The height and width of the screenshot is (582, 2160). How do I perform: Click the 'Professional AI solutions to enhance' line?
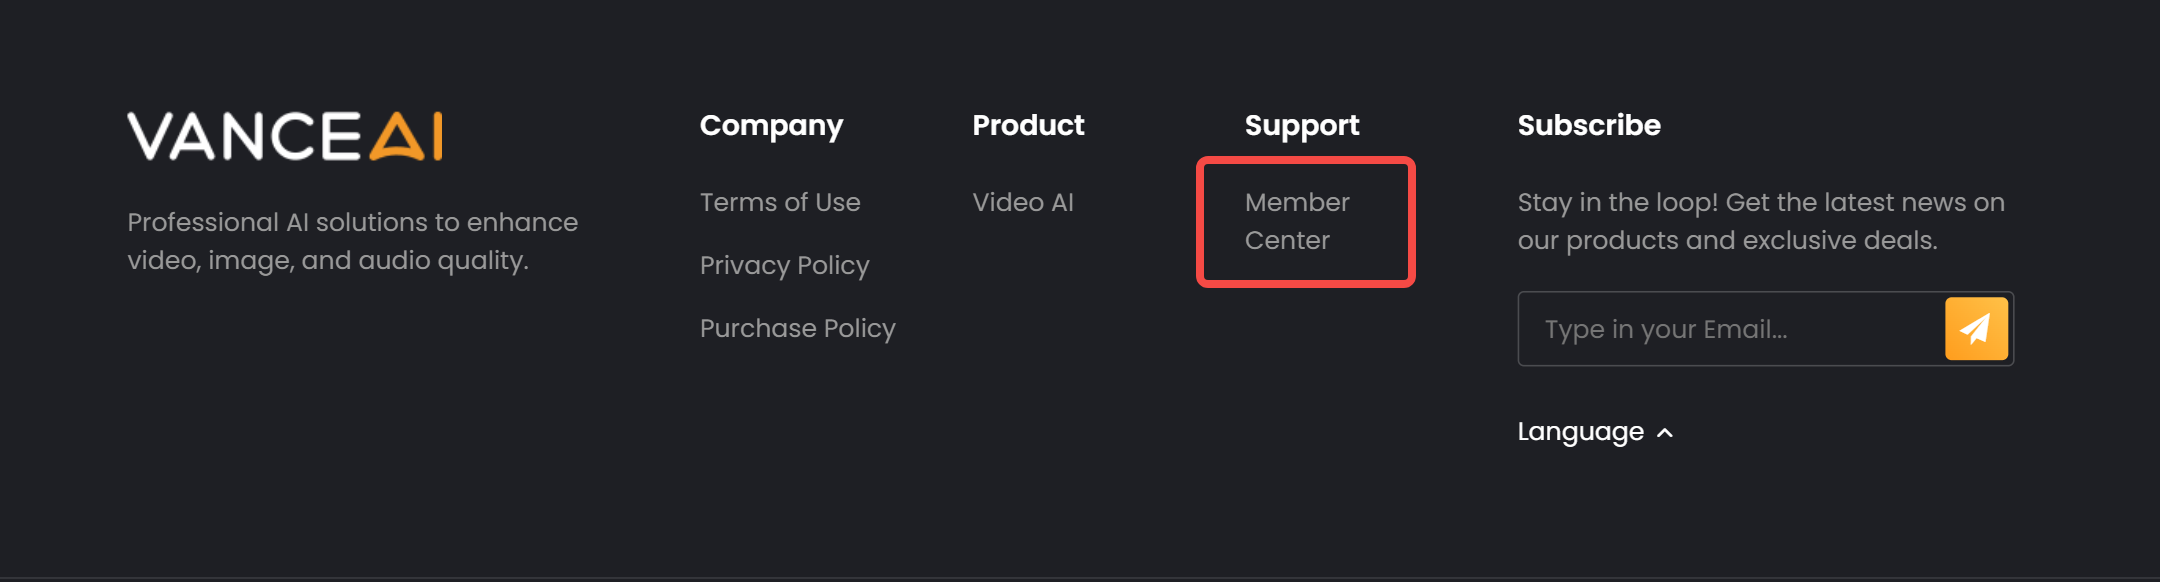(352, 222)
